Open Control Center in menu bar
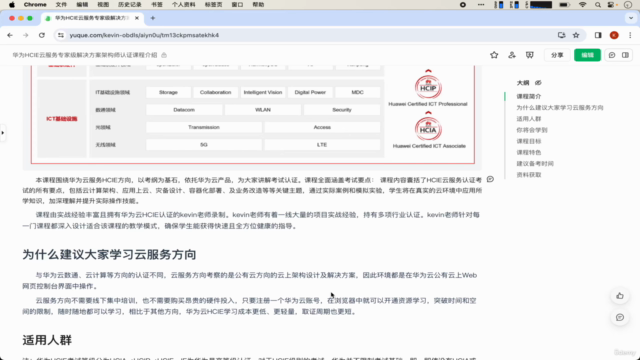 click(611, 4)
